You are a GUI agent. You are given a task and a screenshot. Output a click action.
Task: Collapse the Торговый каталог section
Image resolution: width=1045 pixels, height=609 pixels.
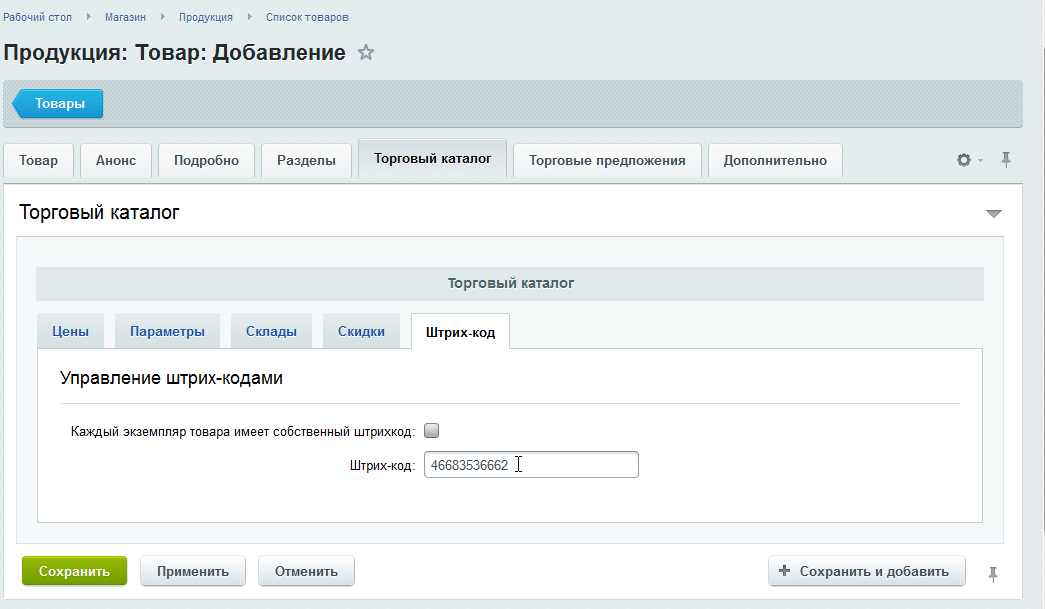[x=992, y=213]
